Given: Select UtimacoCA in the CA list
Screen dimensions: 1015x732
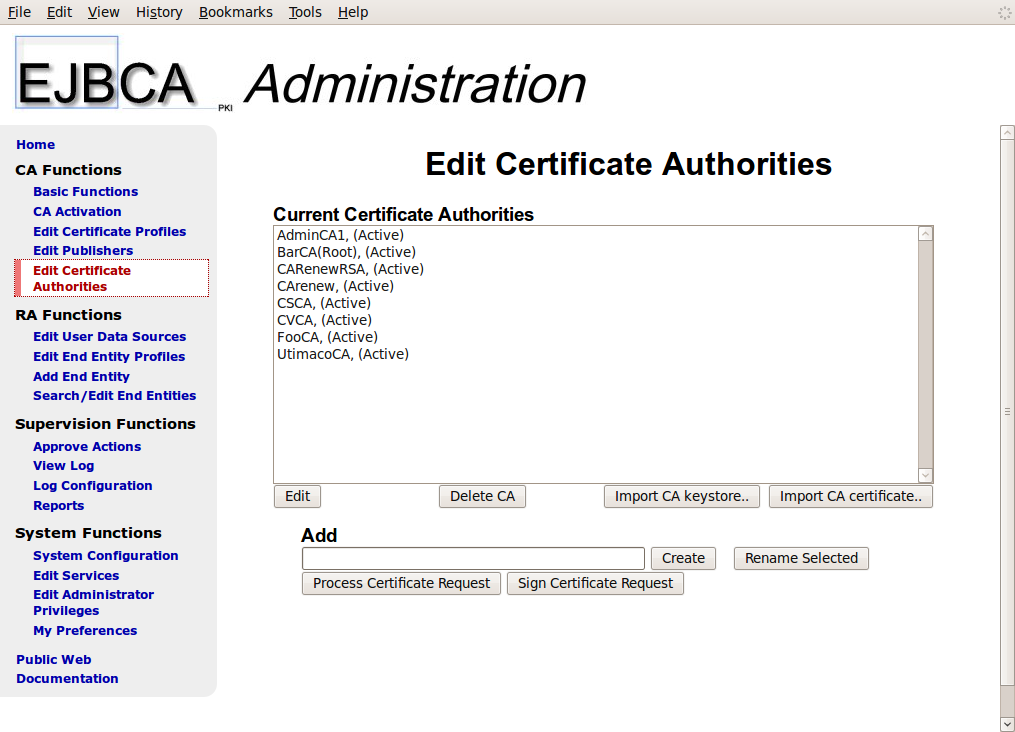Looking at the screenshot, I should [342, 354].
